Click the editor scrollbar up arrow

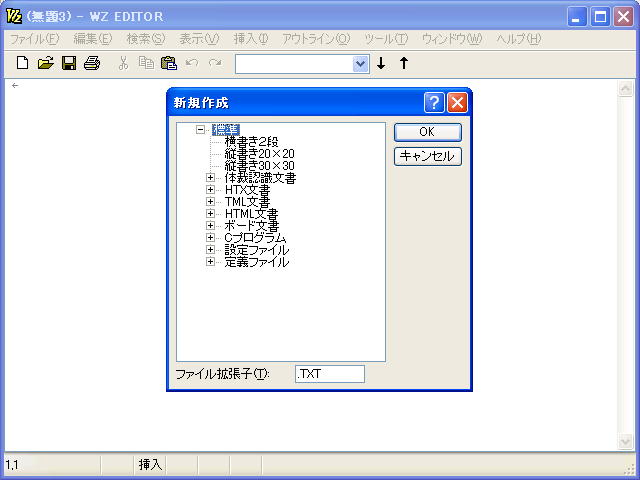coord(625,89)
